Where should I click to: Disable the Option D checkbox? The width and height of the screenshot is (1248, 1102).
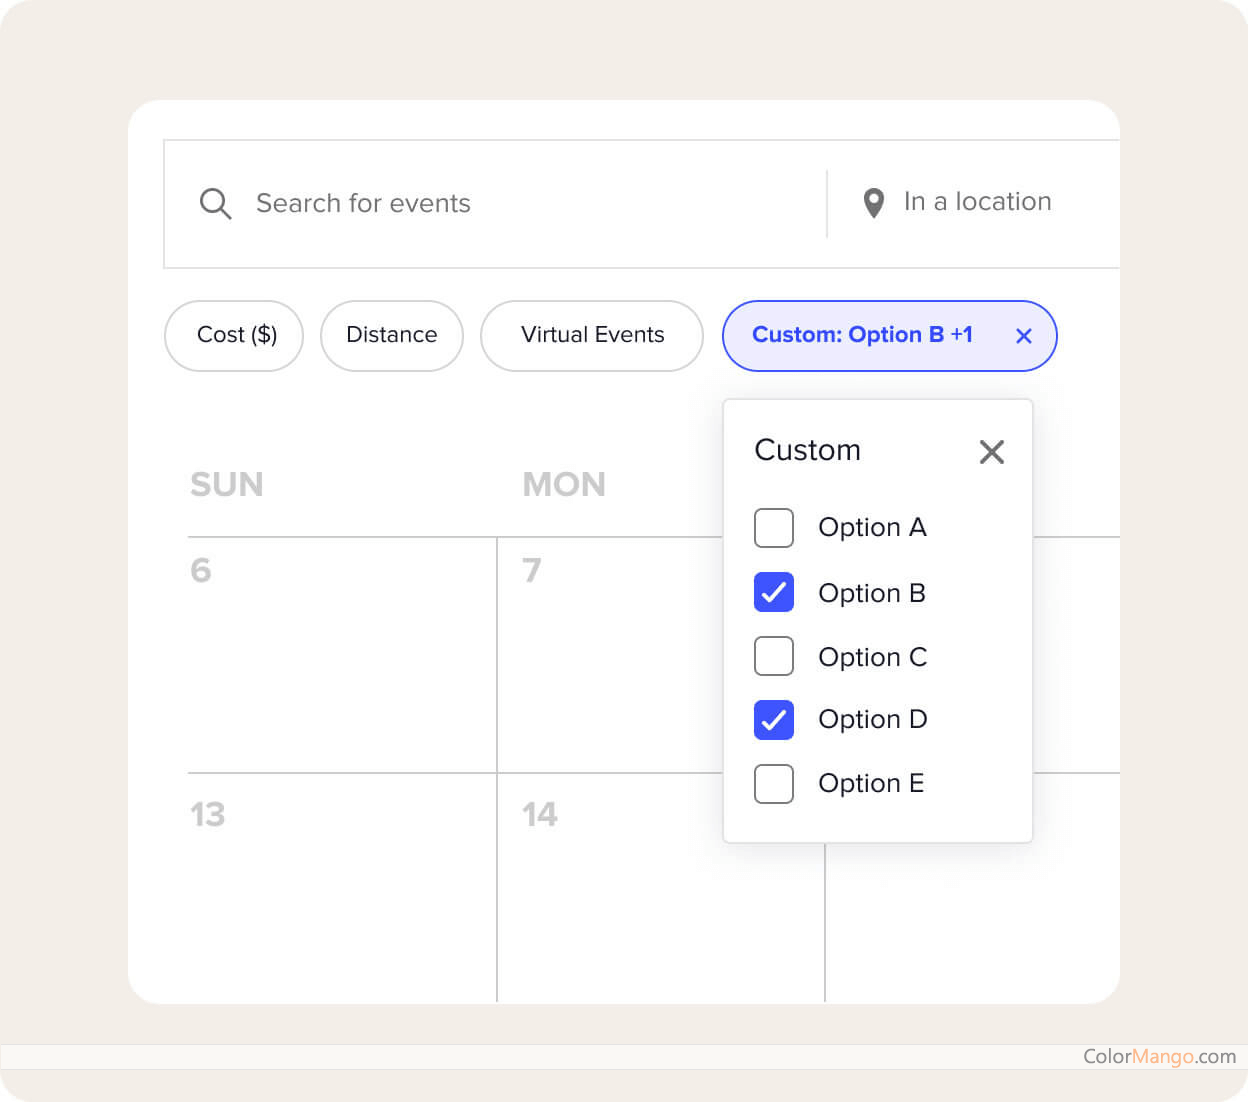[x=773, y=719]
